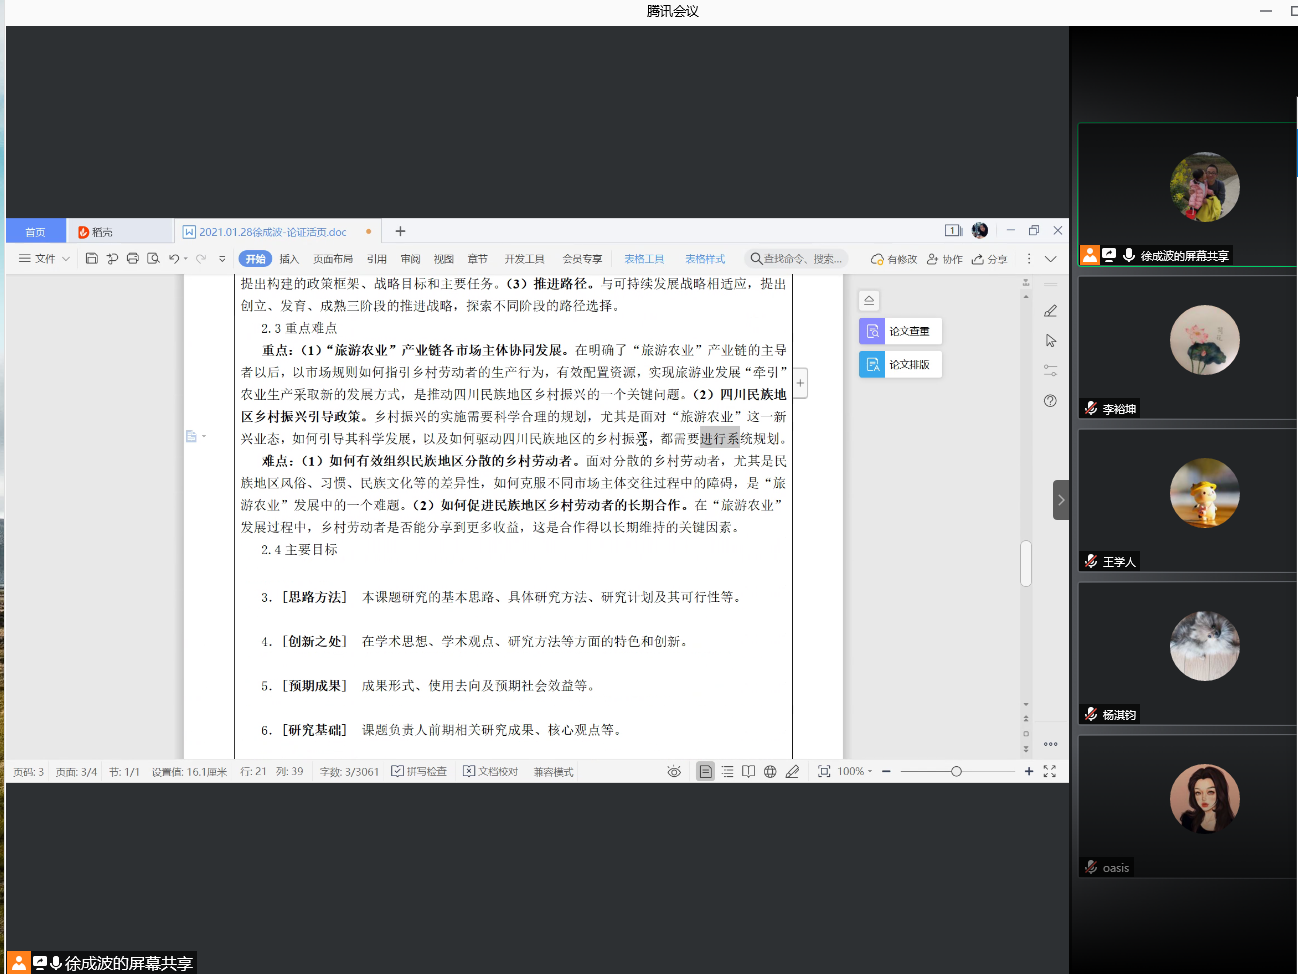Switch to reading view book icon

click(x=748, y=772)
